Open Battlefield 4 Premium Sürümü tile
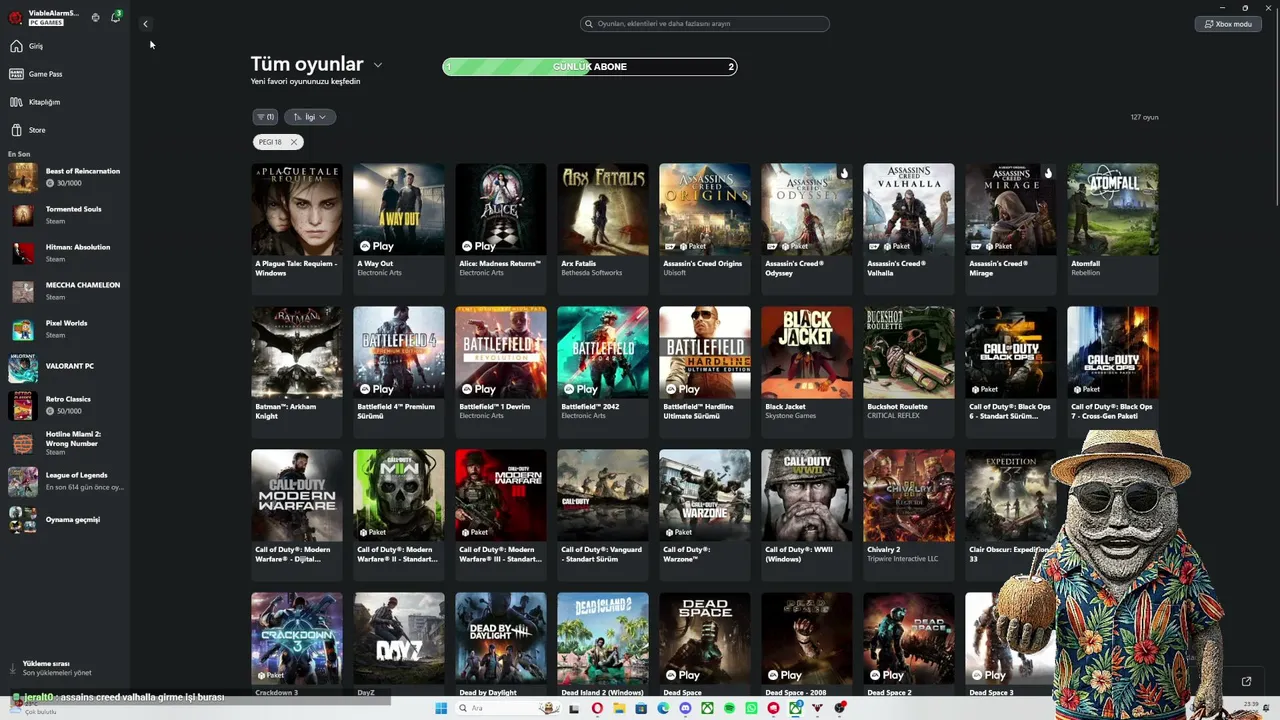Screen dimensions: 1280x720 (x=399, y=372)
